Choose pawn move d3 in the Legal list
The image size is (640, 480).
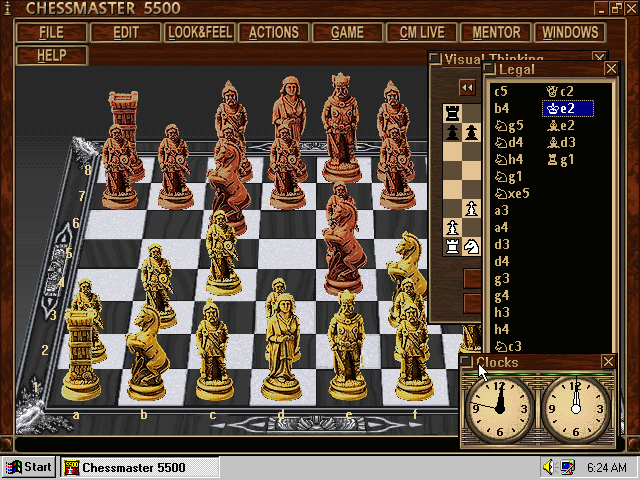coord(502,244)
